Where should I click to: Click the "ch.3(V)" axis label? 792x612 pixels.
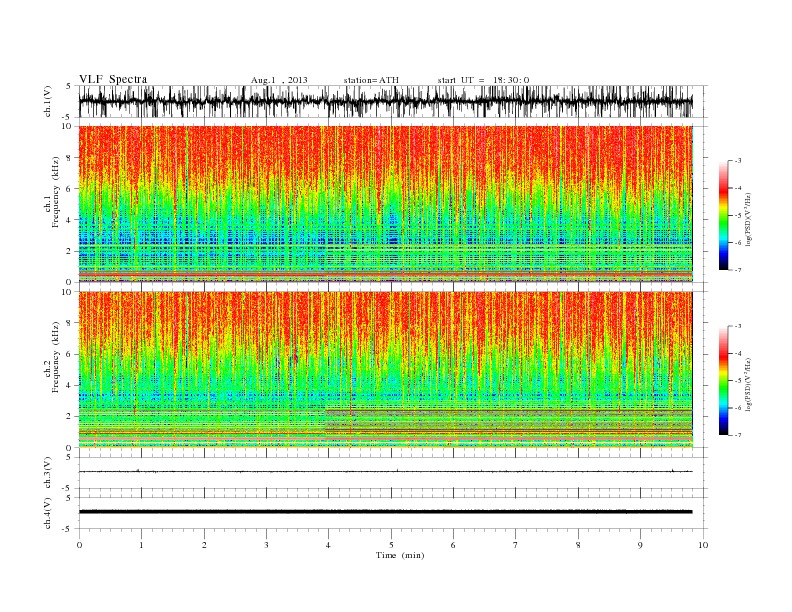point(48,473)
